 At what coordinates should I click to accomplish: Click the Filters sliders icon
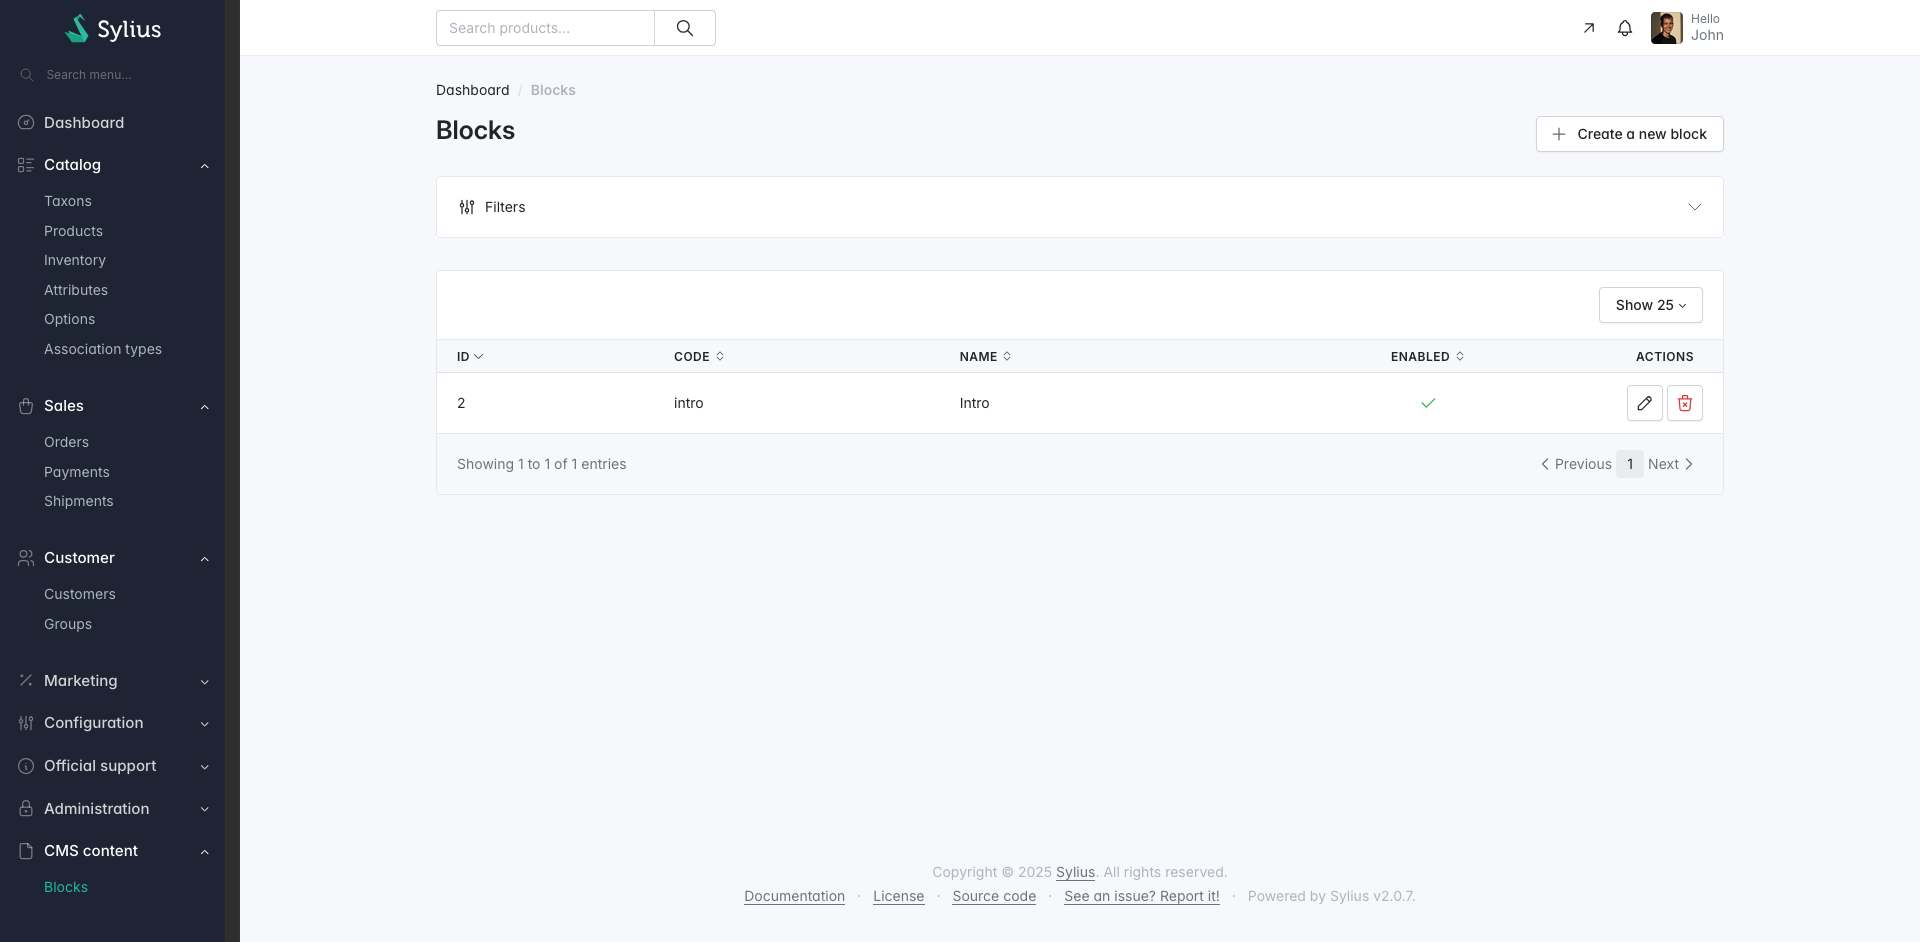tap(466, 207)
